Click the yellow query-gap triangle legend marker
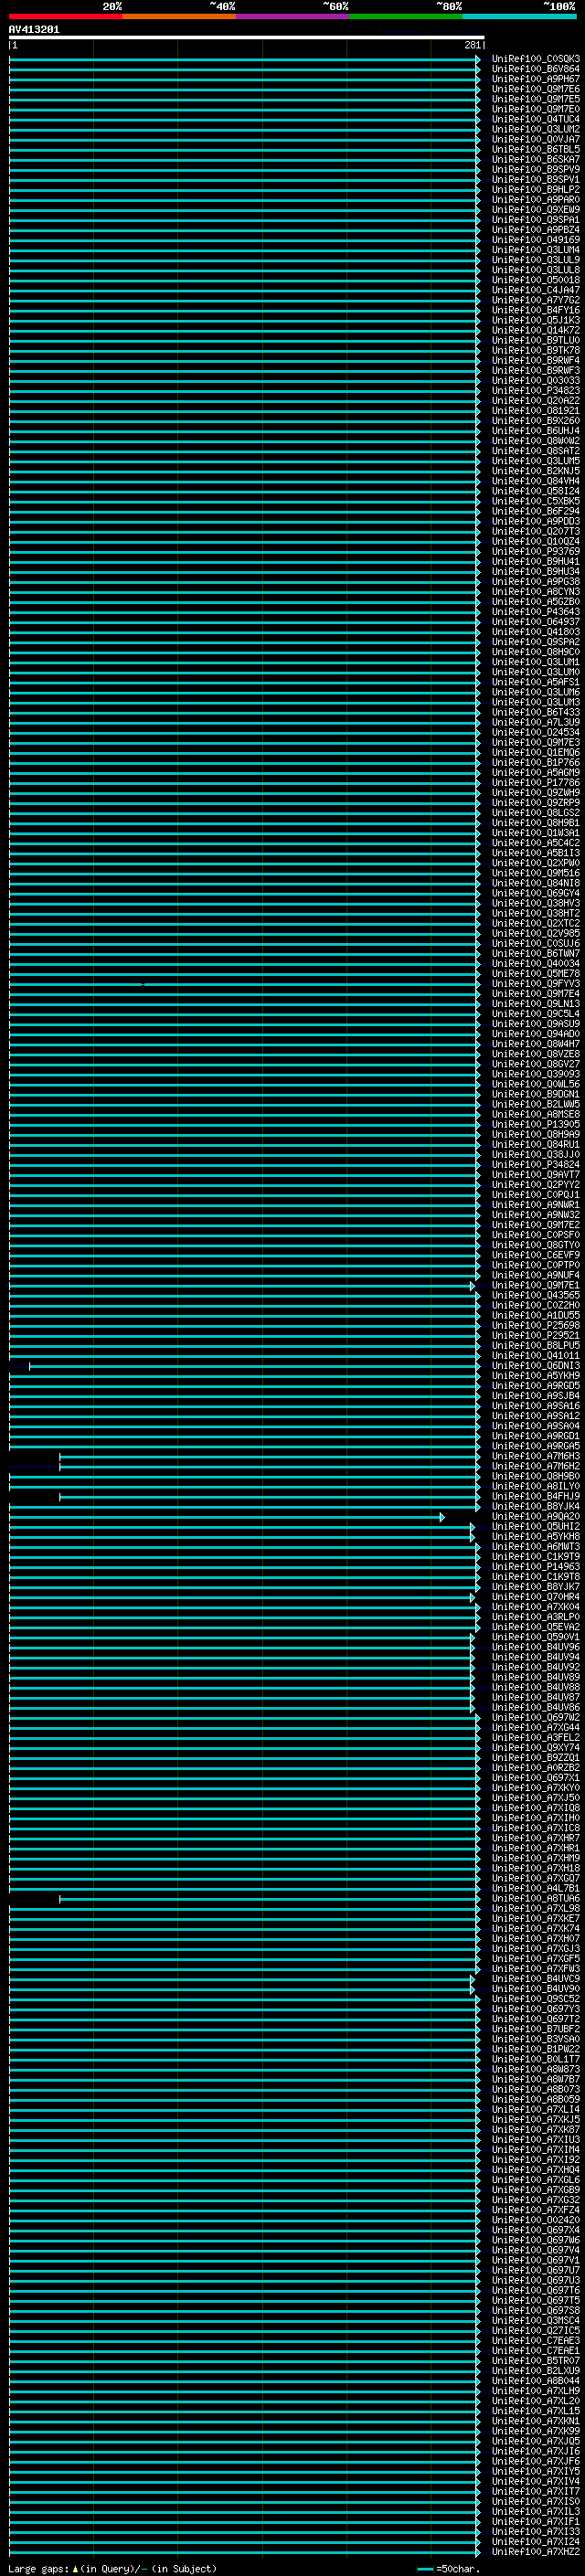 pos(75,2568)
